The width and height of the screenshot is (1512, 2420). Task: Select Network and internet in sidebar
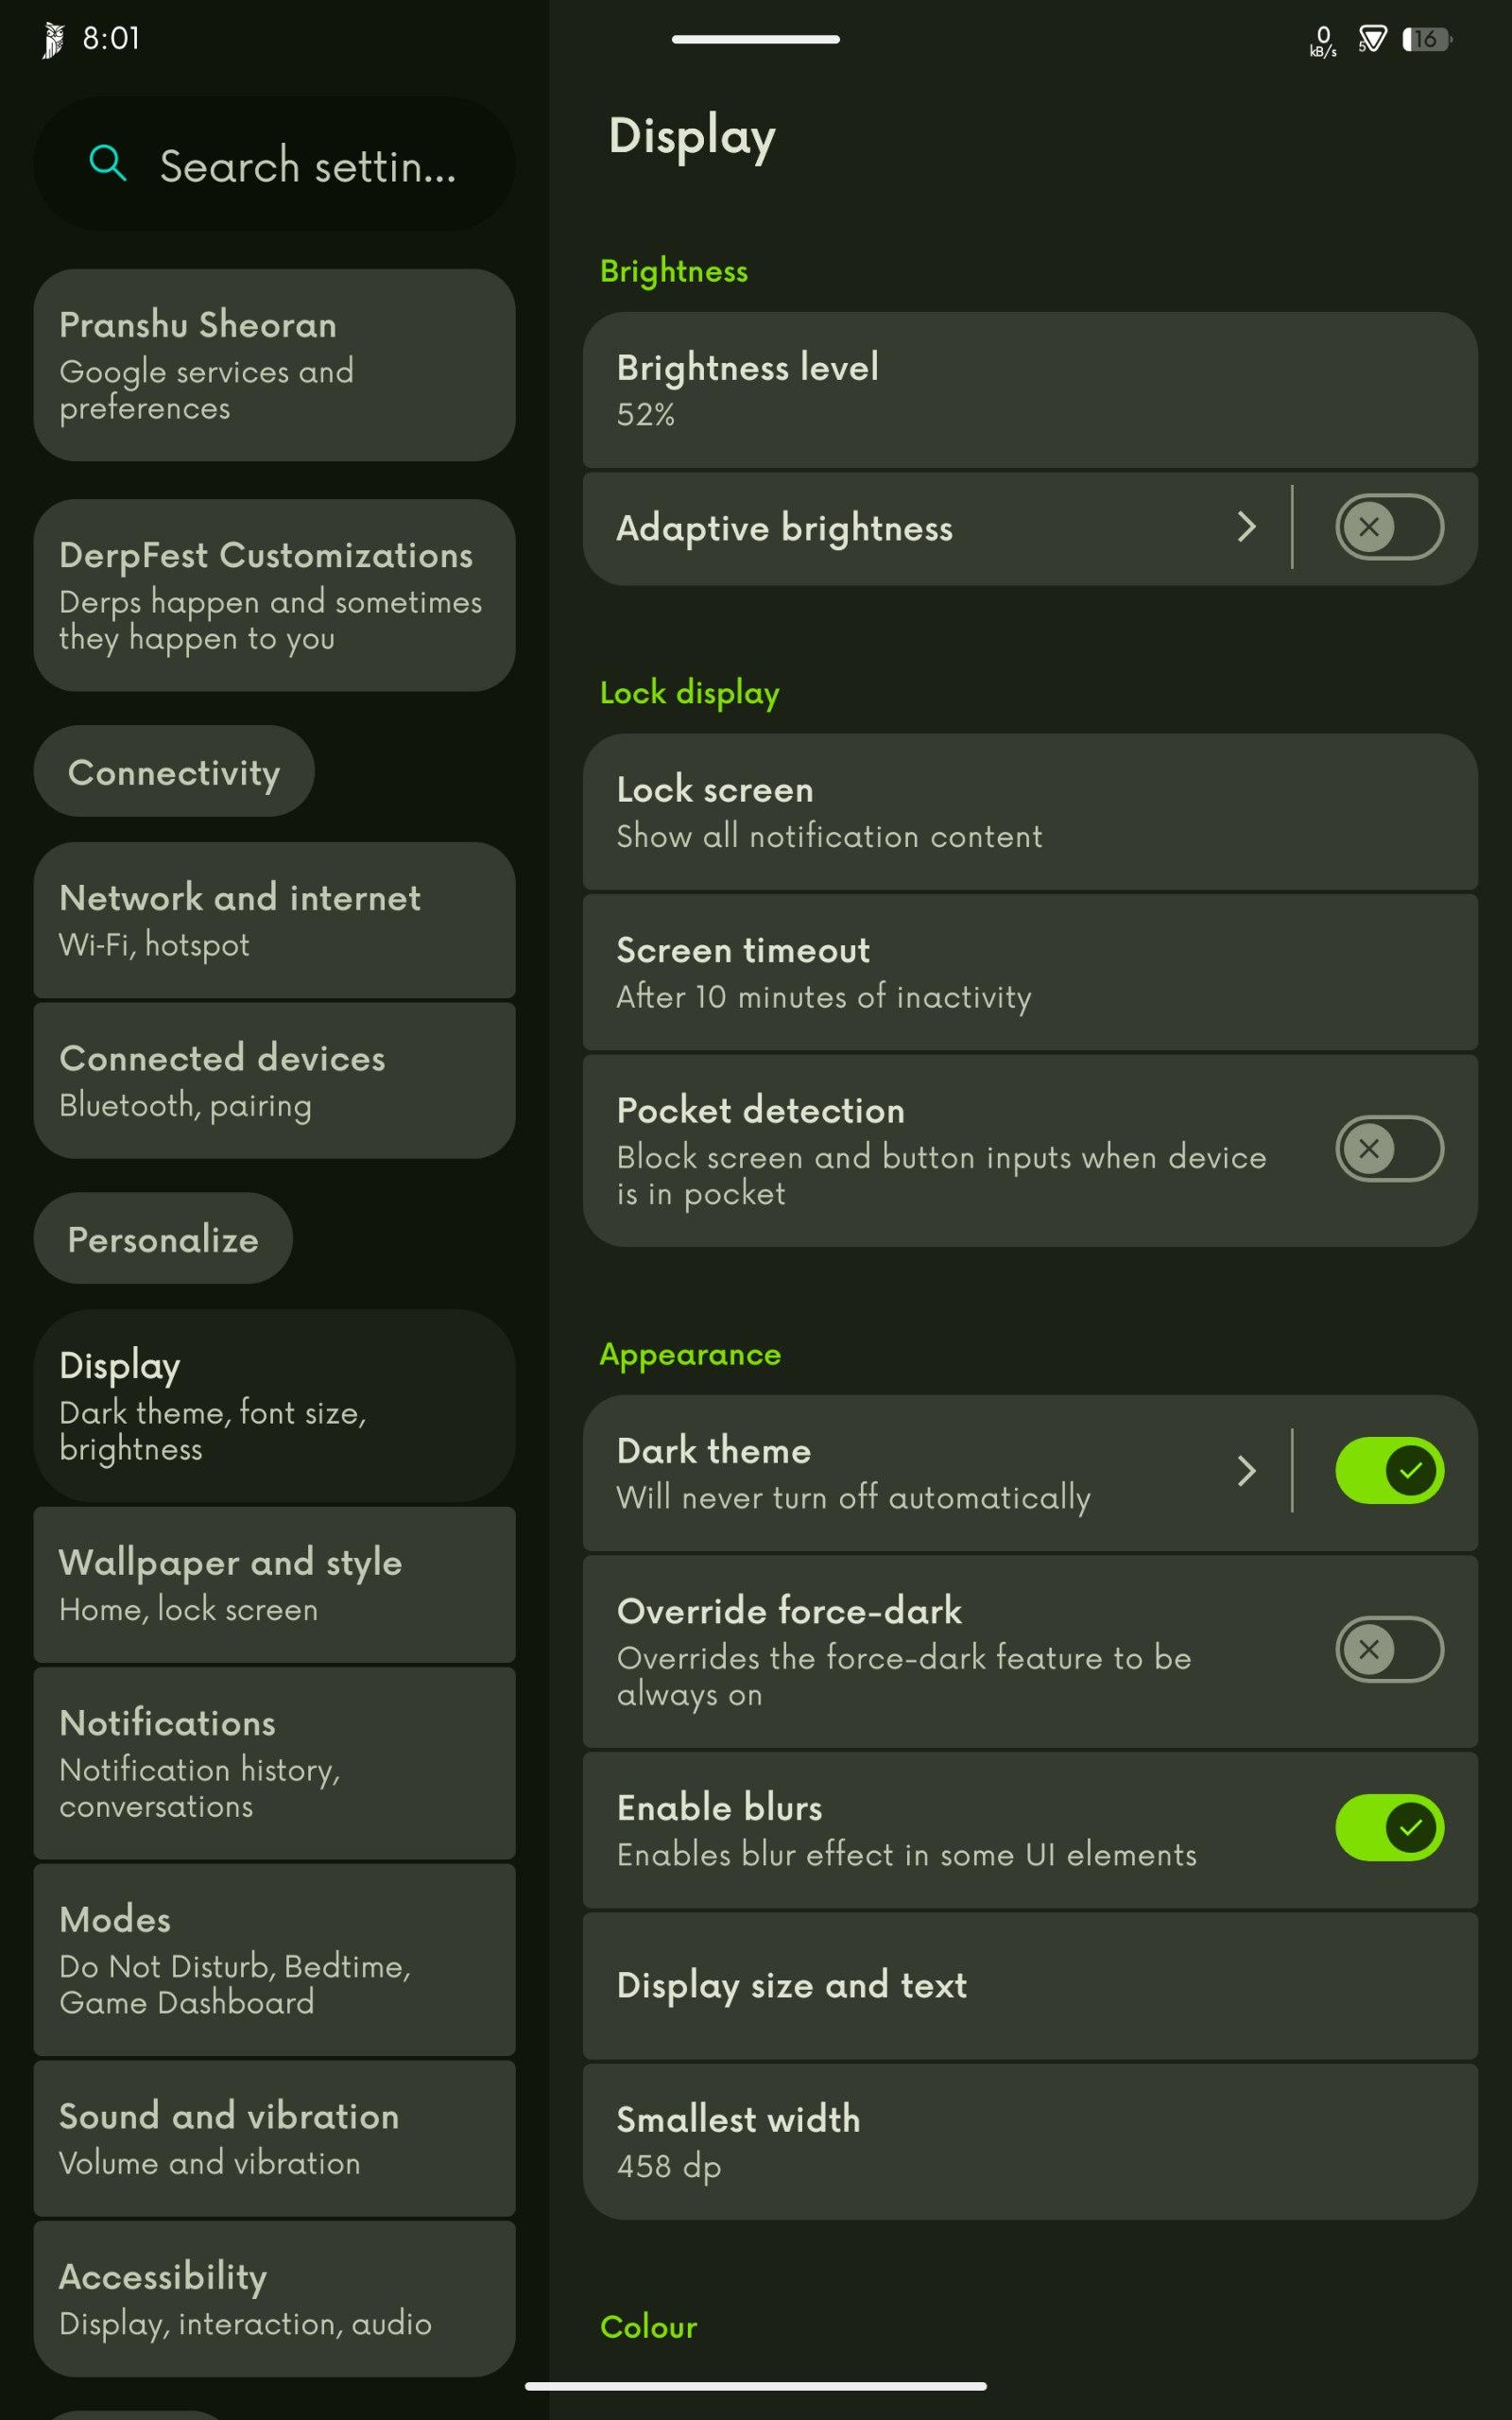pyautogui.click(x=274, y=920)
